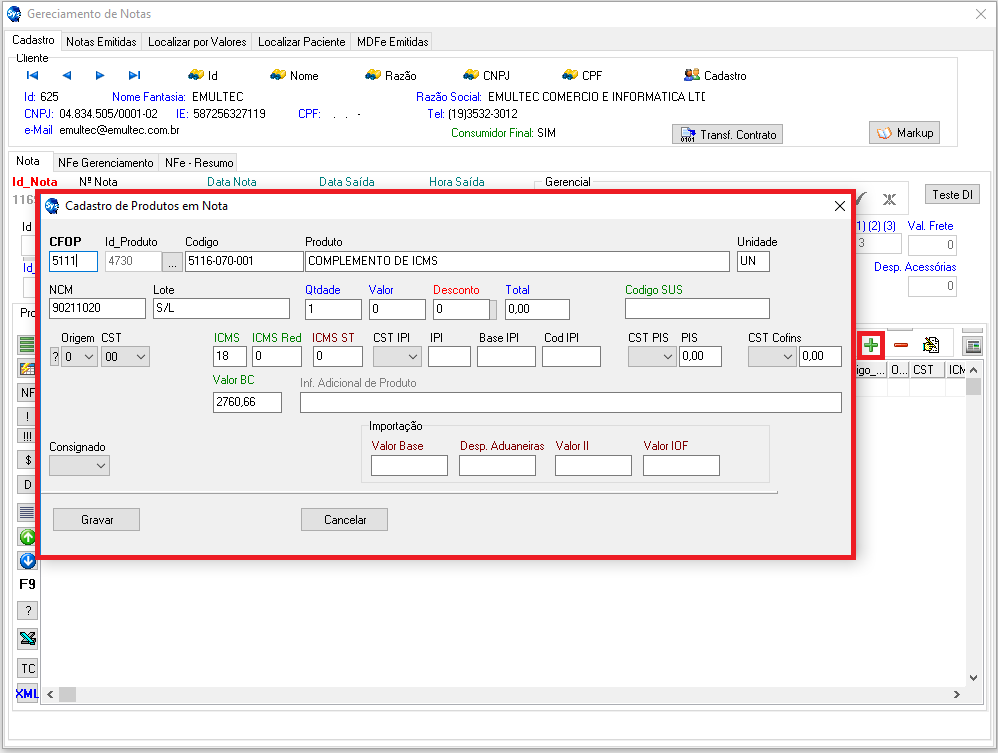Go to first client record arrow

tap(32, 75)
